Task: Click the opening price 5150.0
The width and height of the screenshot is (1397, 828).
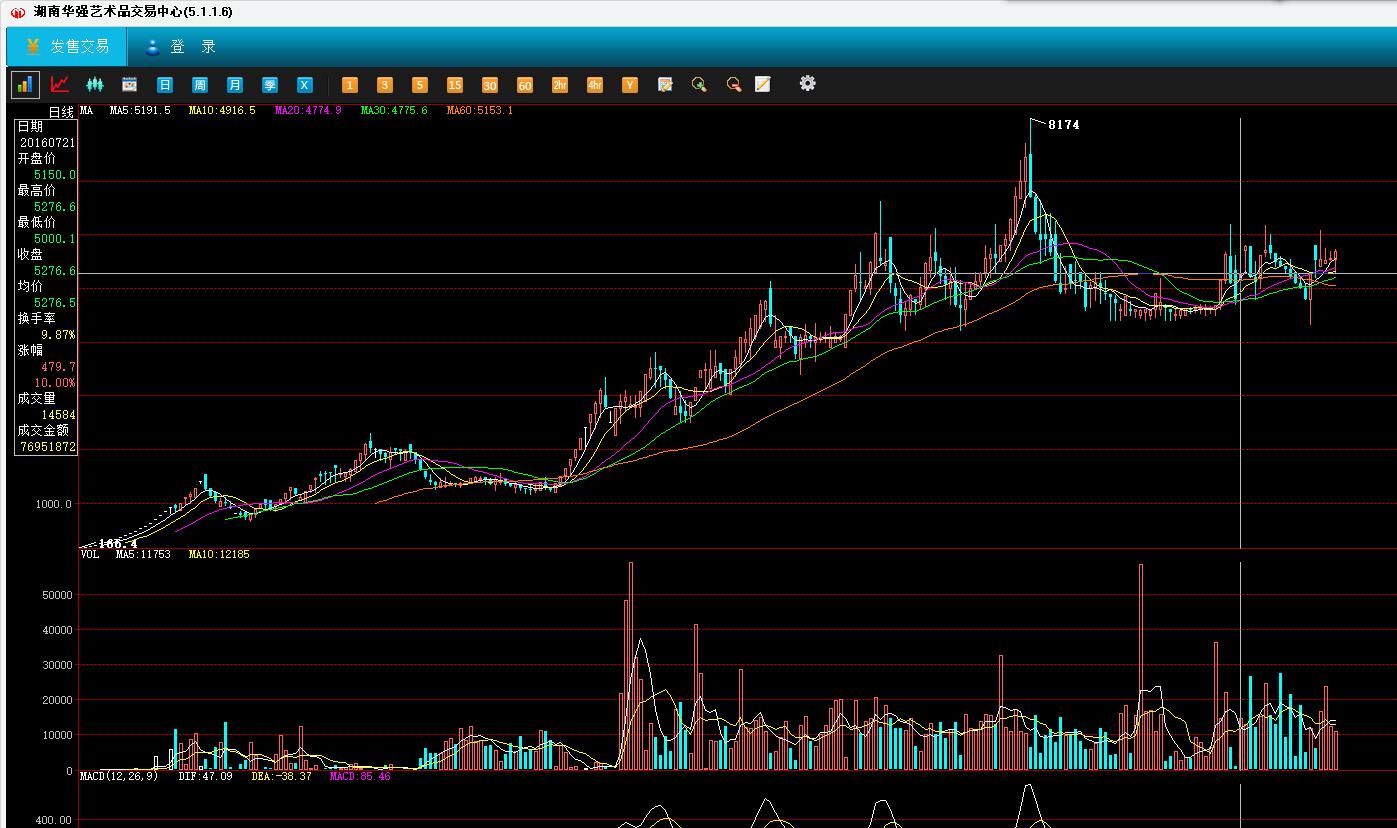Action: point(55,175)
